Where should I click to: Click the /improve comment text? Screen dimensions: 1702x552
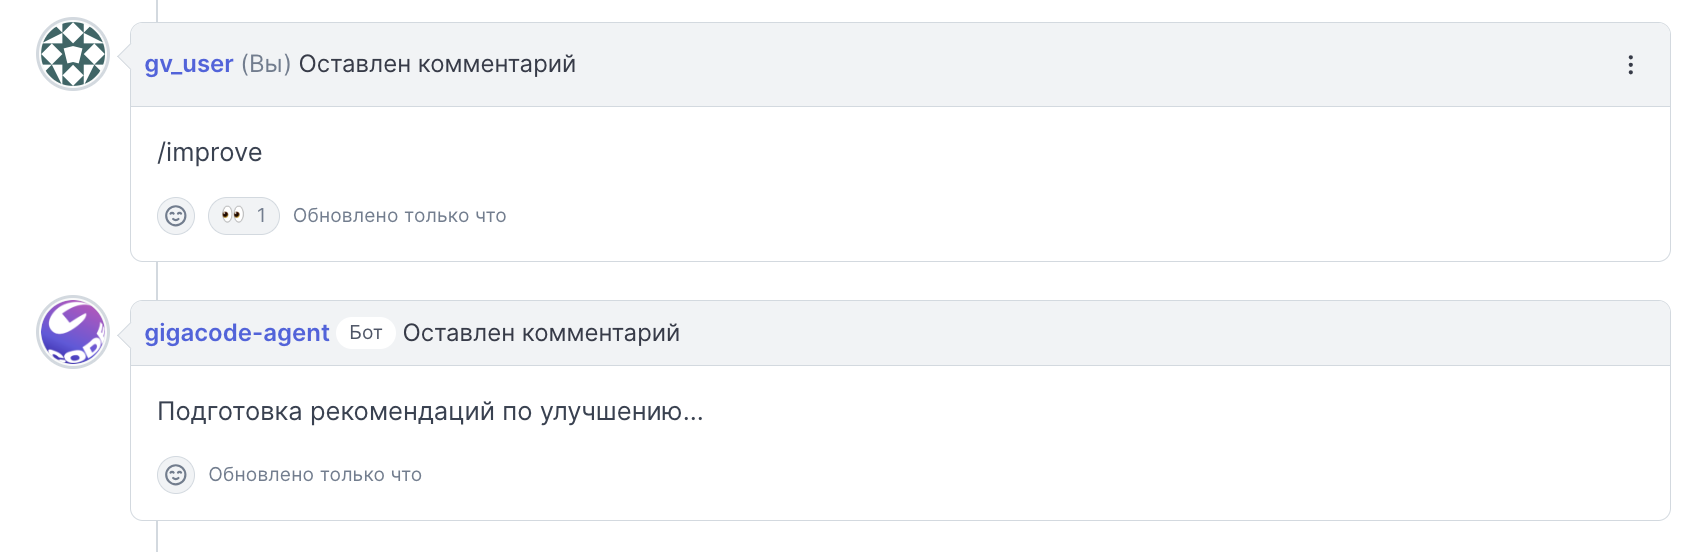(x=210, y=152)
